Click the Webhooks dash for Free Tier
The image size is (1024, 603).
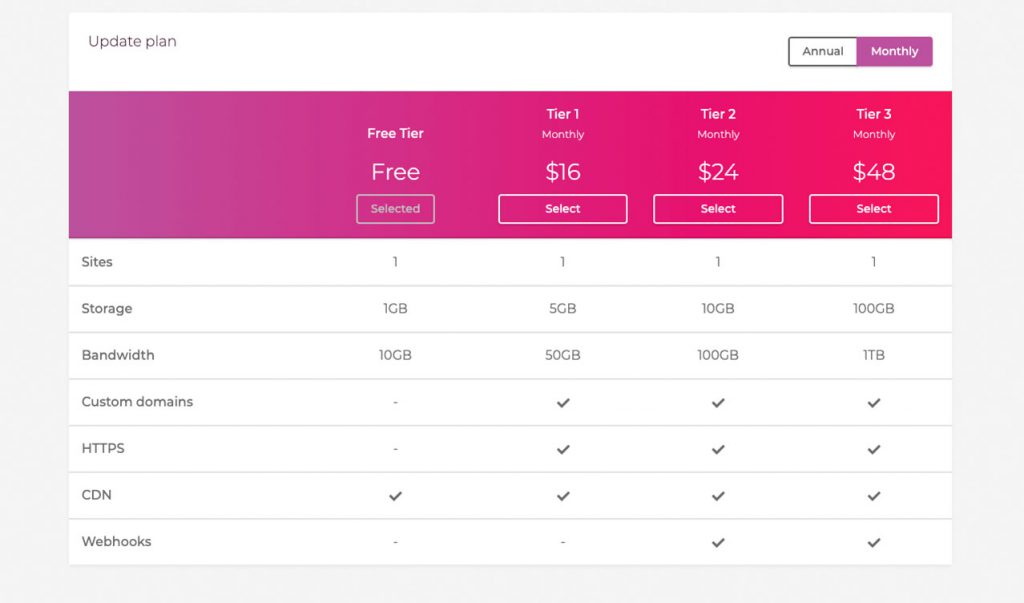click(395, 542)
